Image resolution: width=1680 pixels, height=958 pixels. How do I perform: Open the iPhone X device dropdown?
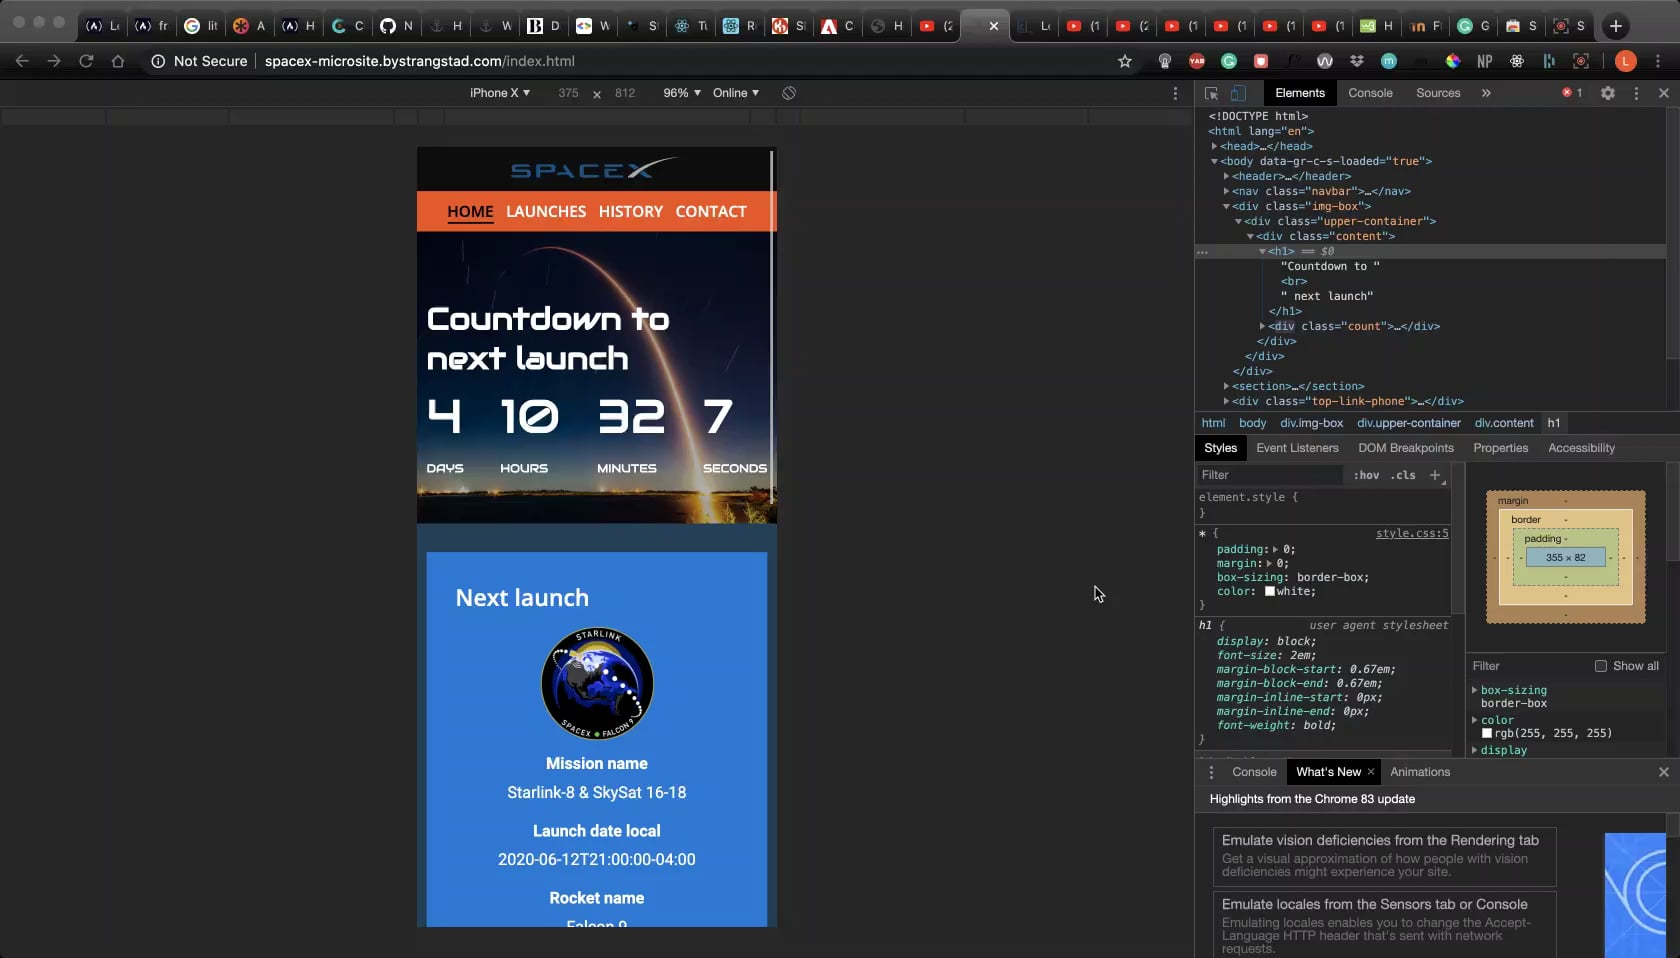coord(499,93)
